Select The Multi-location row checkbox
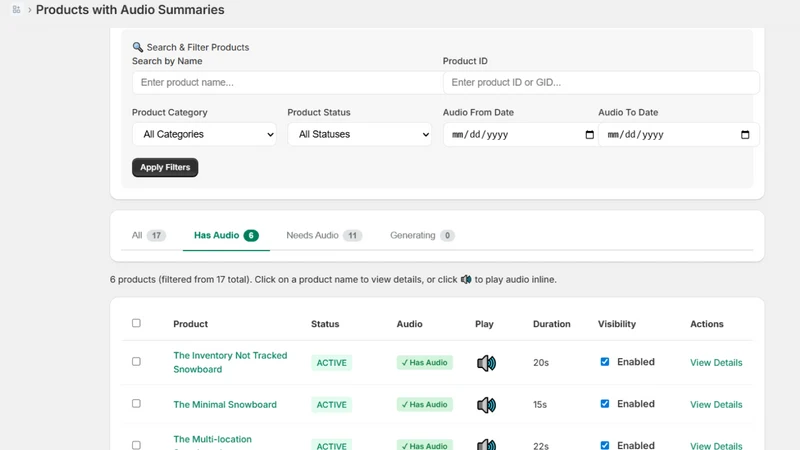The height and width of the screenshot is (450, 800). click(136, 445)
